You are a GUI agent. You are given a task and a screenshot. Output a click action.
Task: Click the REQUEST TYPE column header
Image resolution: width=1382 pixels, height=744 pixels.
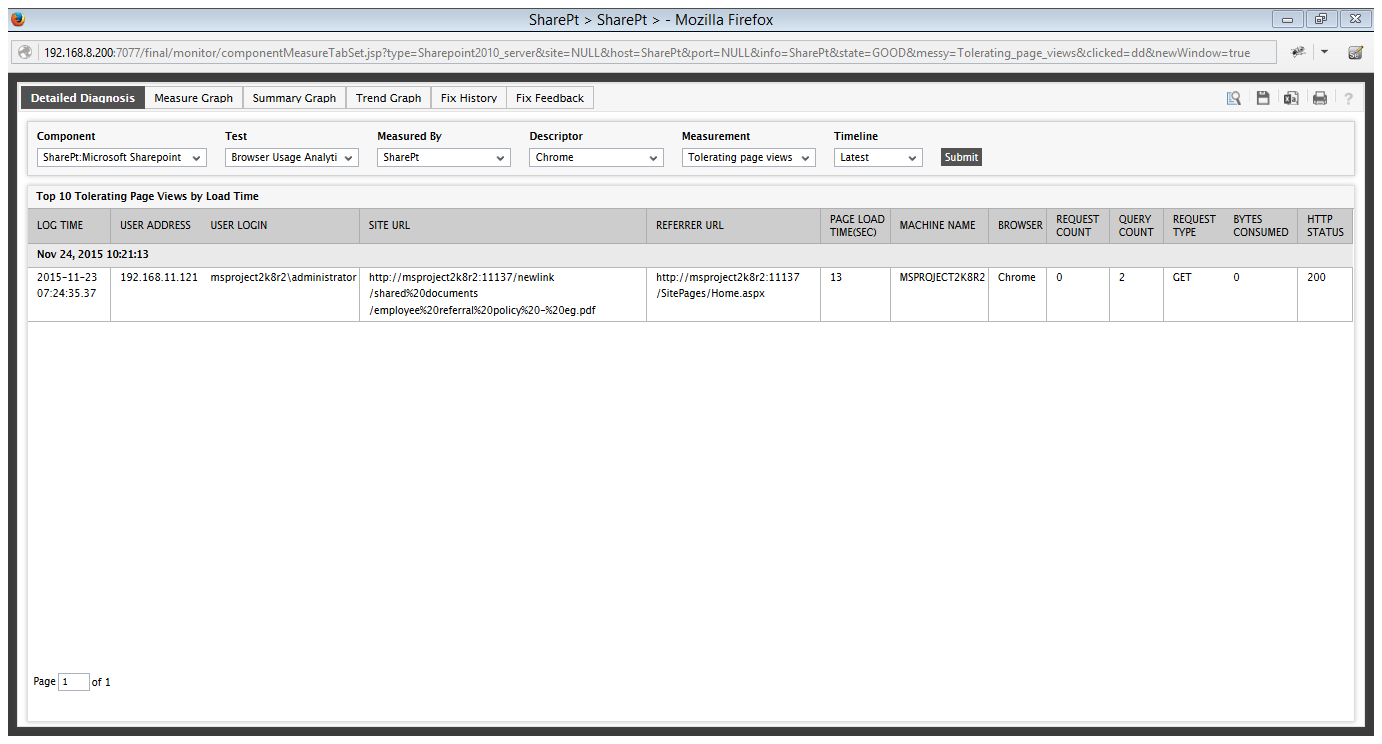(1194, 225)
